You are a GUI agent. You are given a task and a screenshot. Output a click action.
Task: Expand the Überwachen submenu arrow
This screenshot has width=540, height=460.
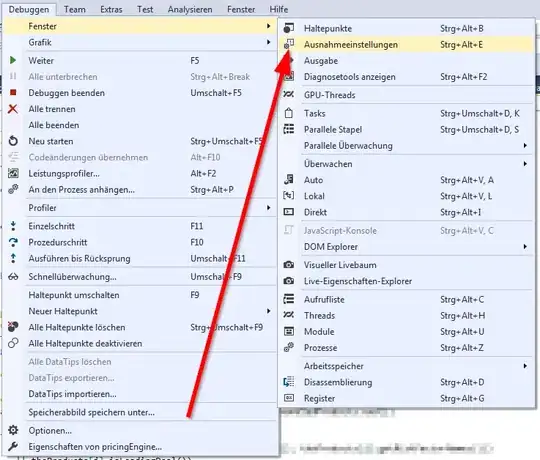click(x=525, y=164)
